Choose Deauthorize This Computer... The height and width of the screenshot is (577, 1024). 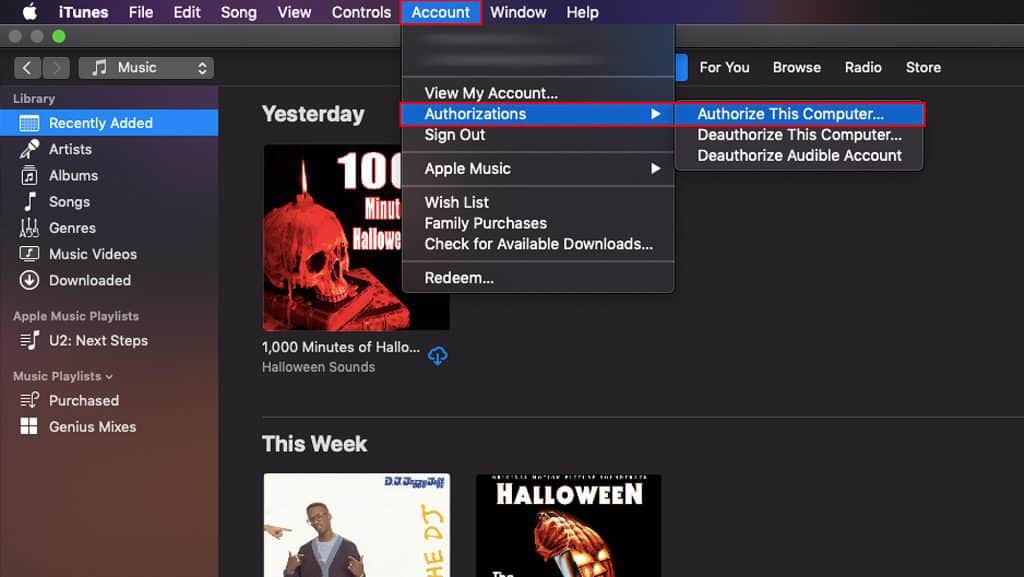(x=799, y=134)
